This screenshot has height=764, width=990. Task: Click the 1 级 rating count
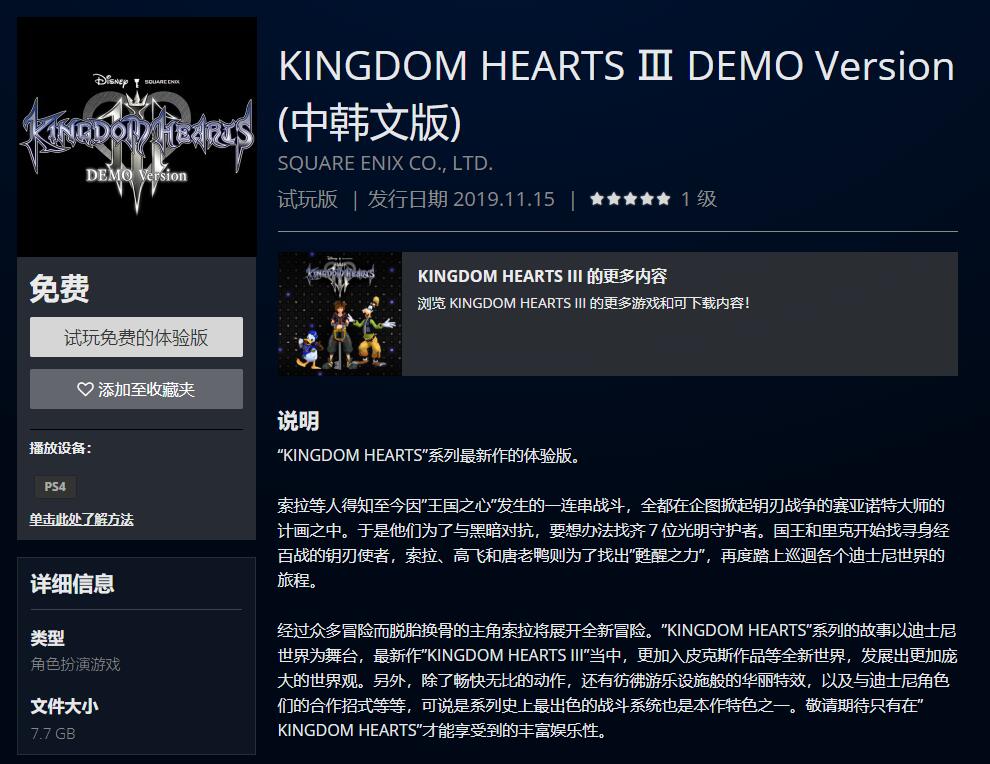pos(698,199)
